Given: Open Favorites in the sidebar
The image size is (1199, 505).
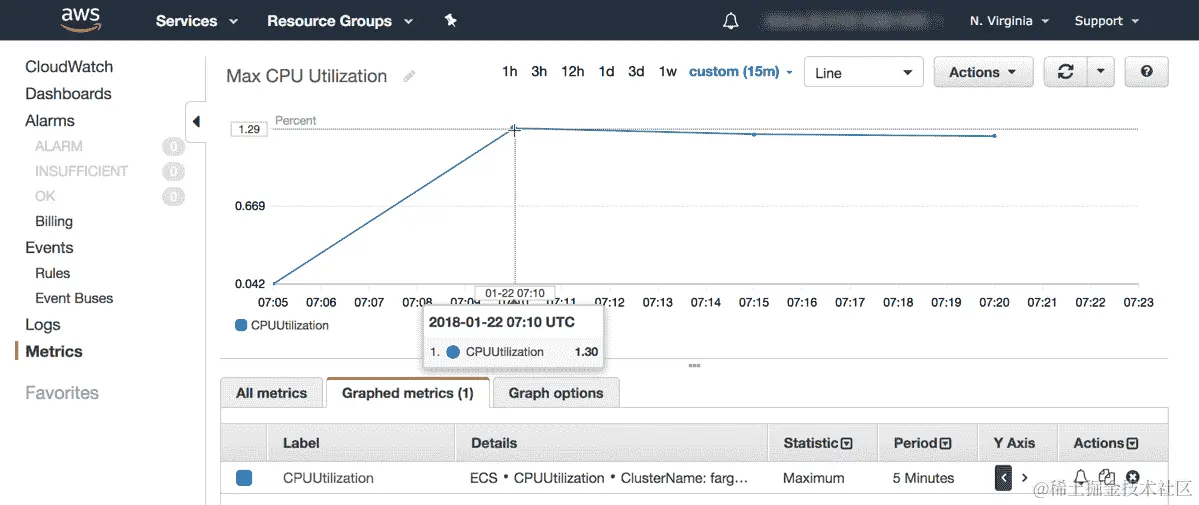Looking at the screenshot, I should pyautogui.click(x=62, y=393).
